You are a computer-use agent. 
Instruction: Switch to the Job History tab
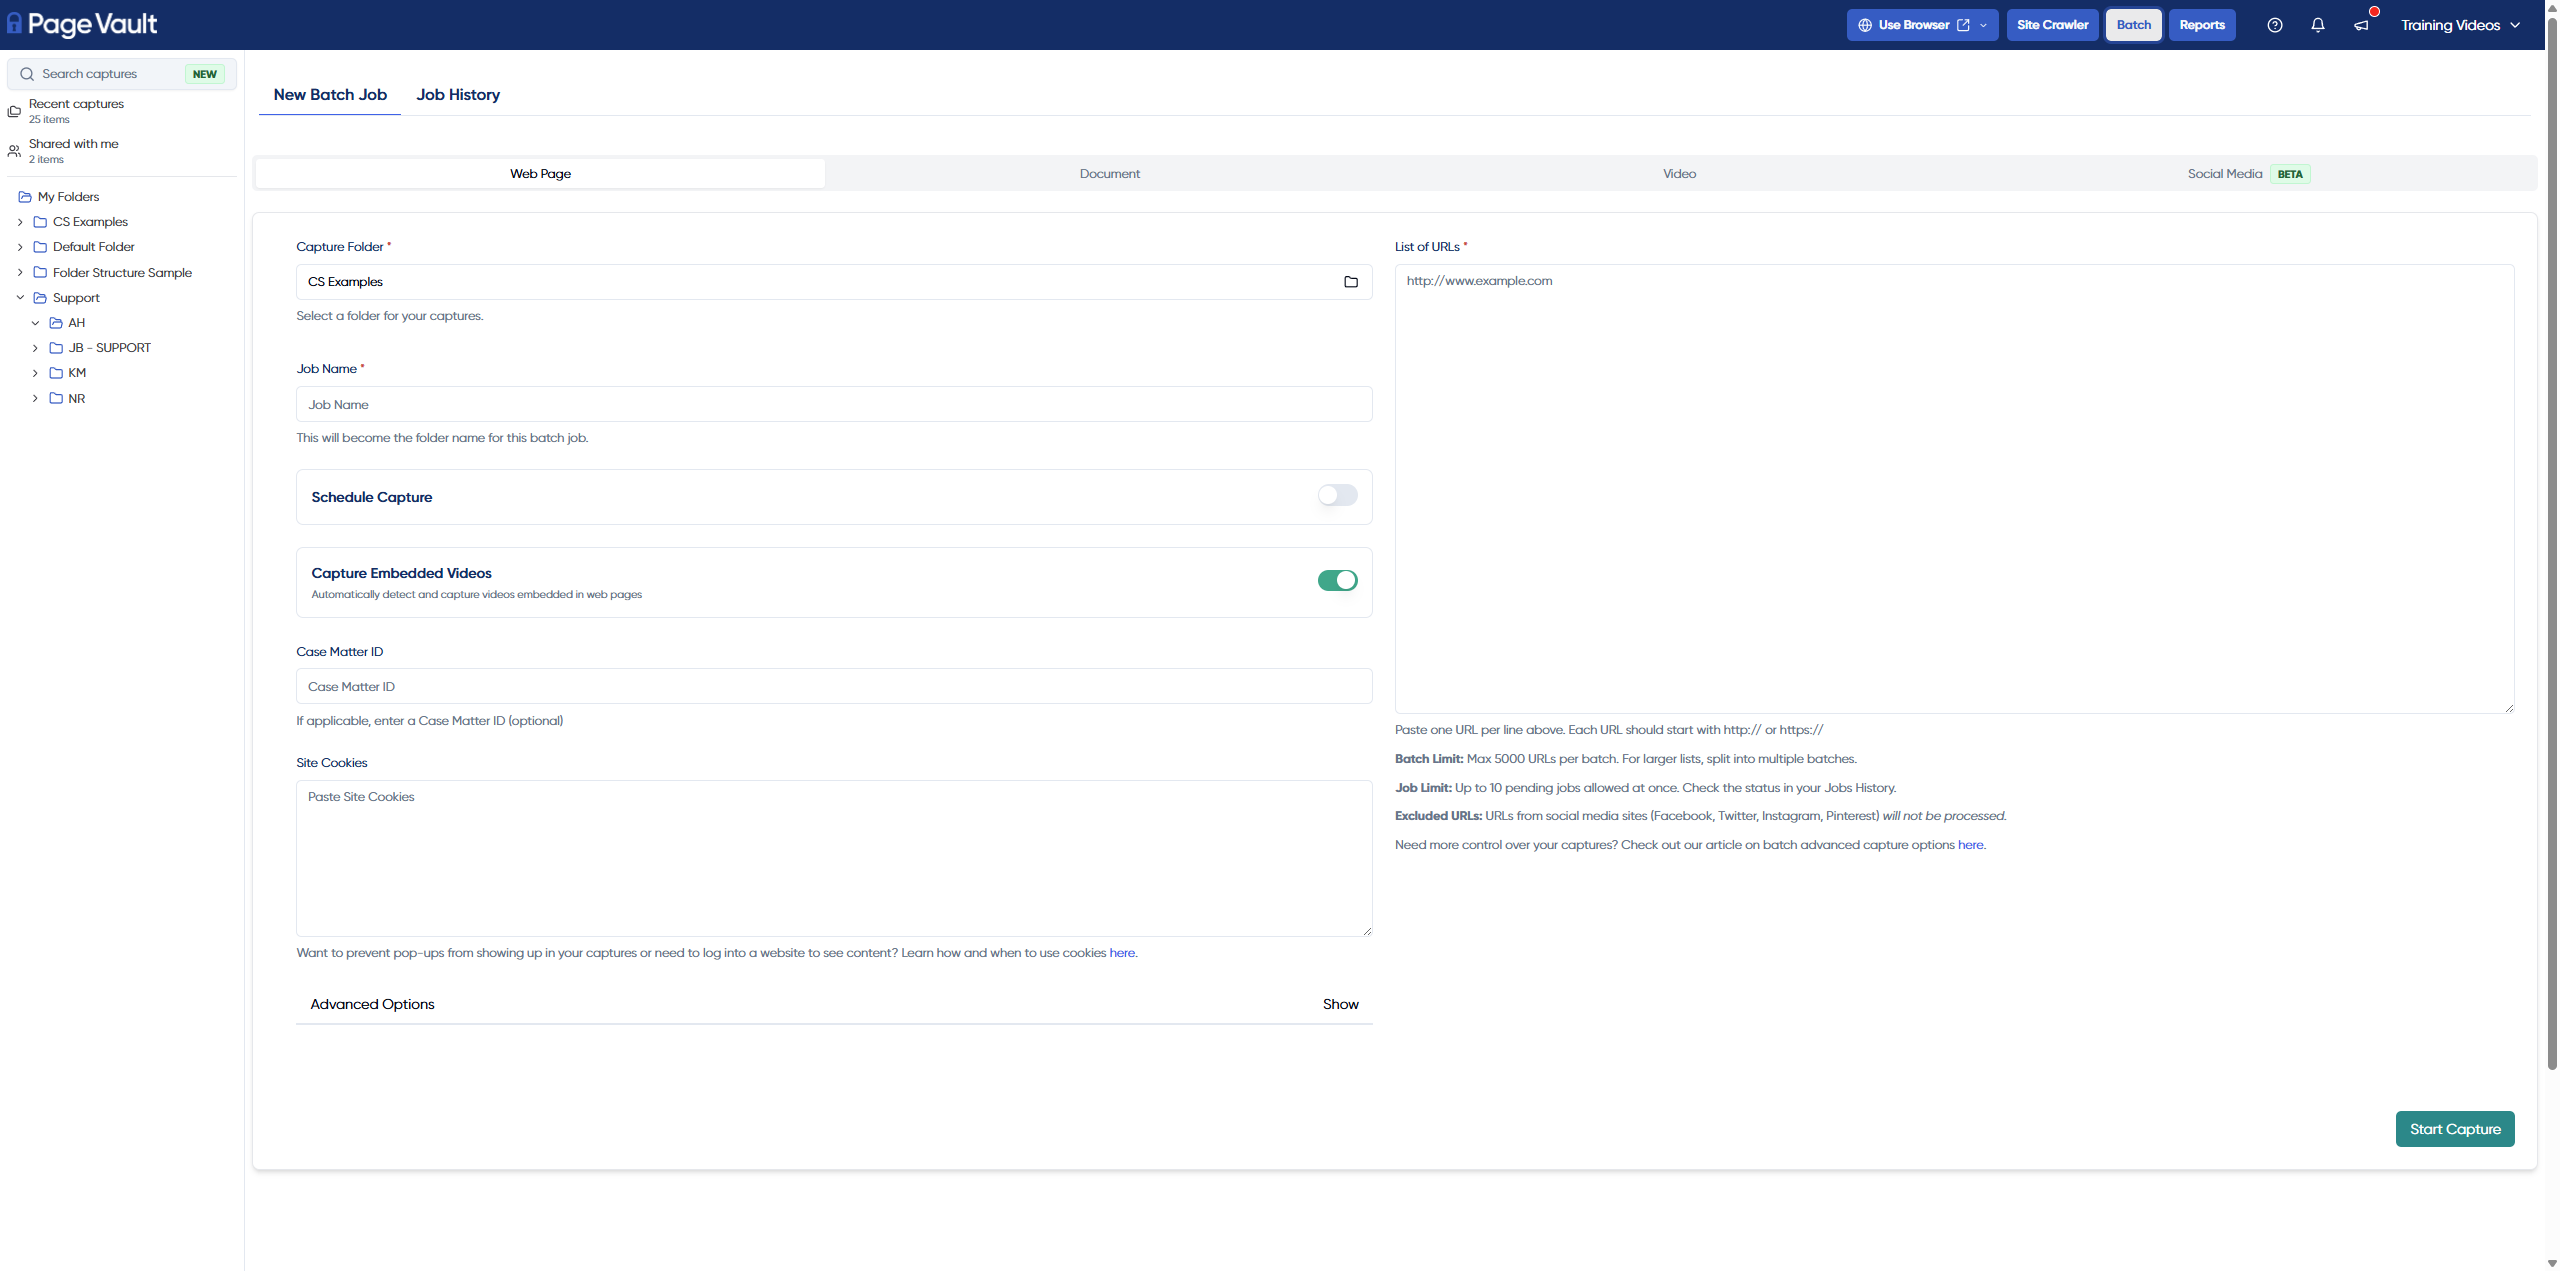[458, 95]
